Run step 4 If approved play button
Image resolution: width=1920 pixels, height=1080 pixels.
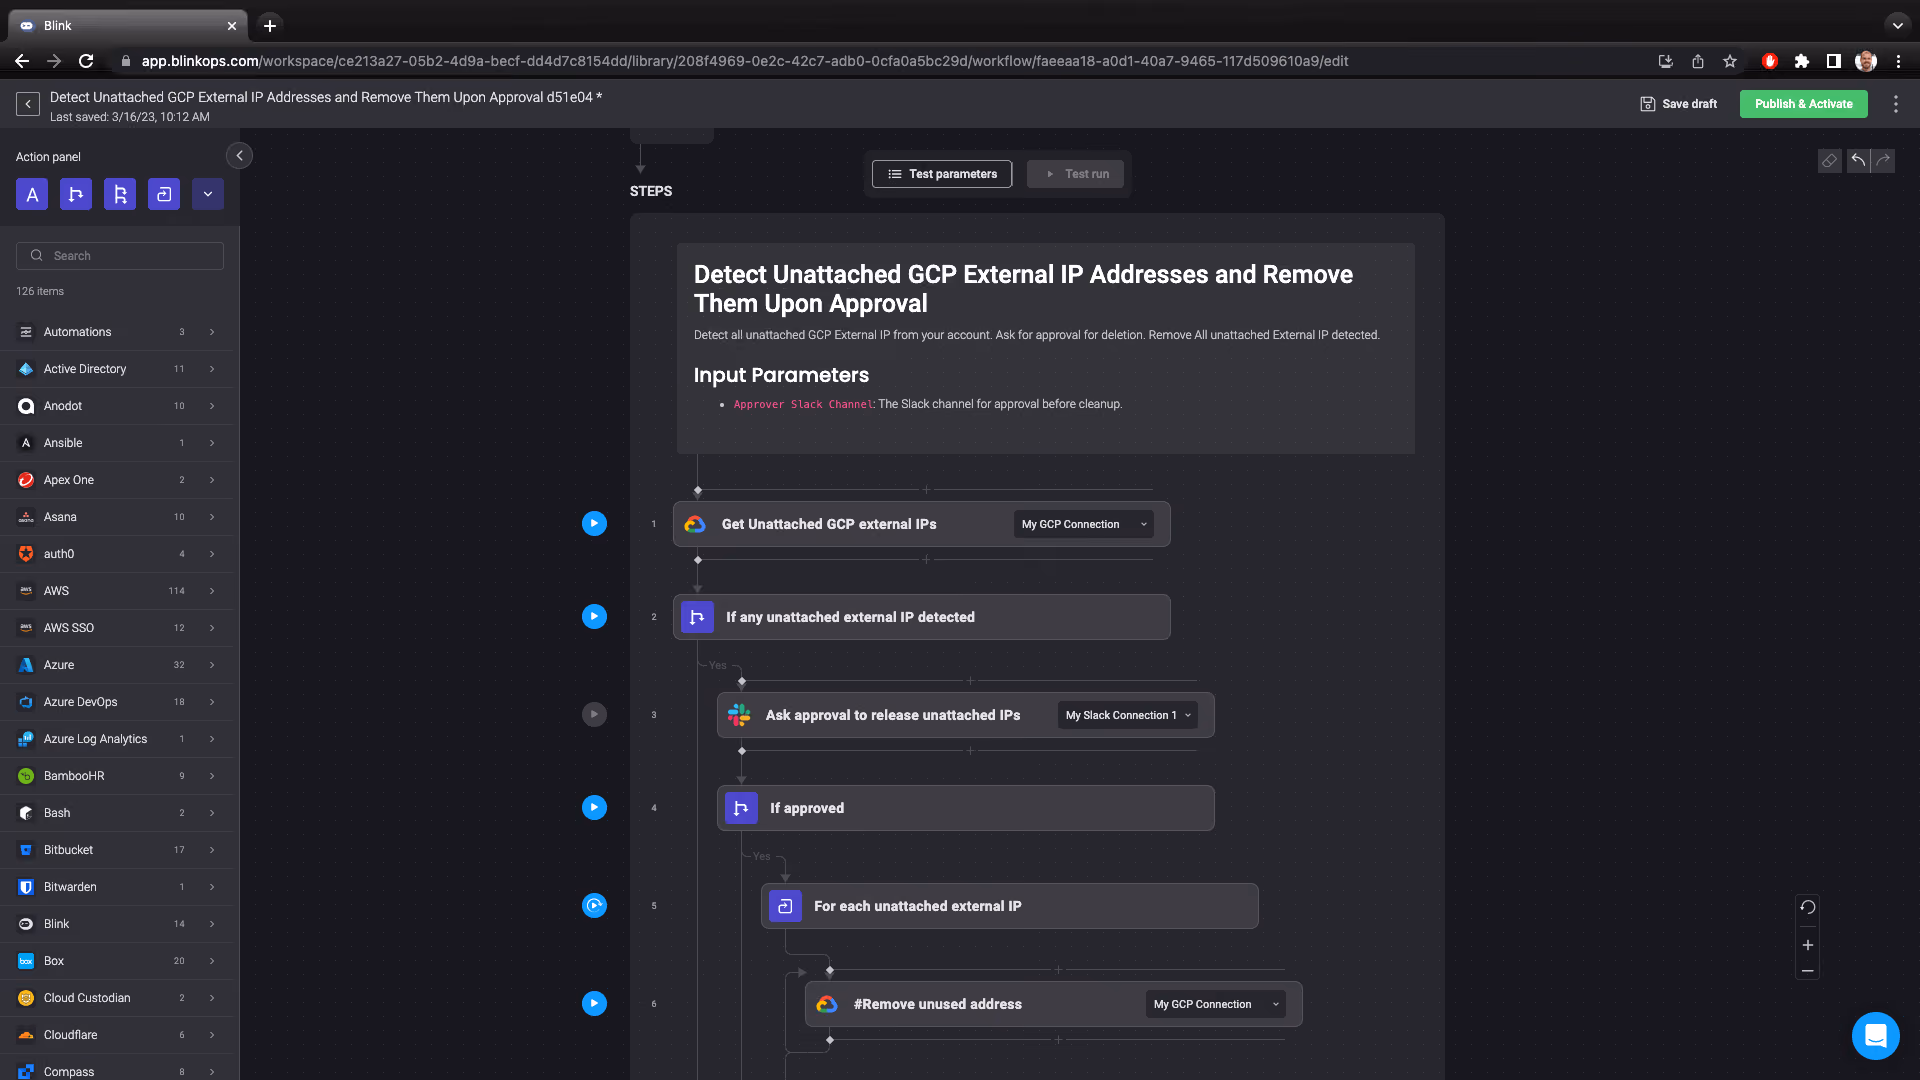point(594,808)
